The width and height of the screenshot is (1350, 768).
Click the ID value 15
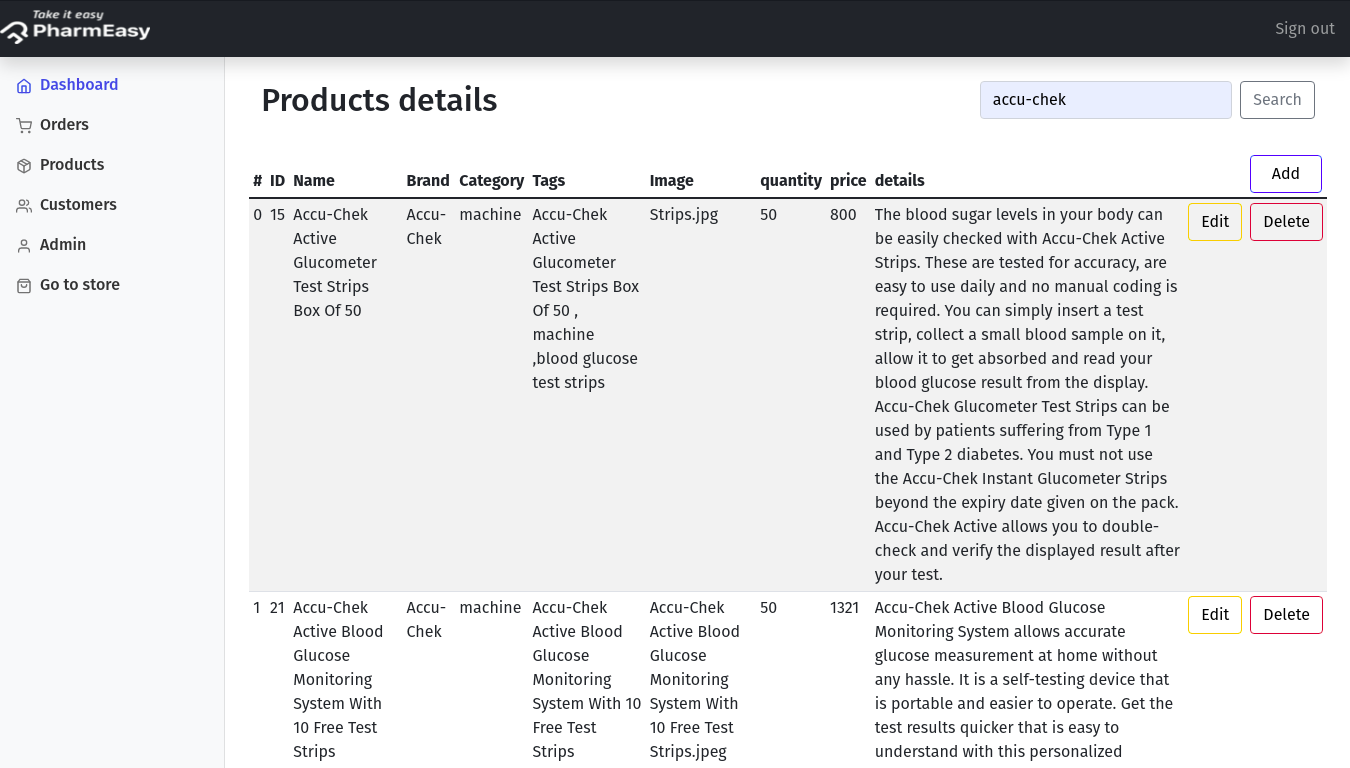pyautogui.click(x=277, y=215)
